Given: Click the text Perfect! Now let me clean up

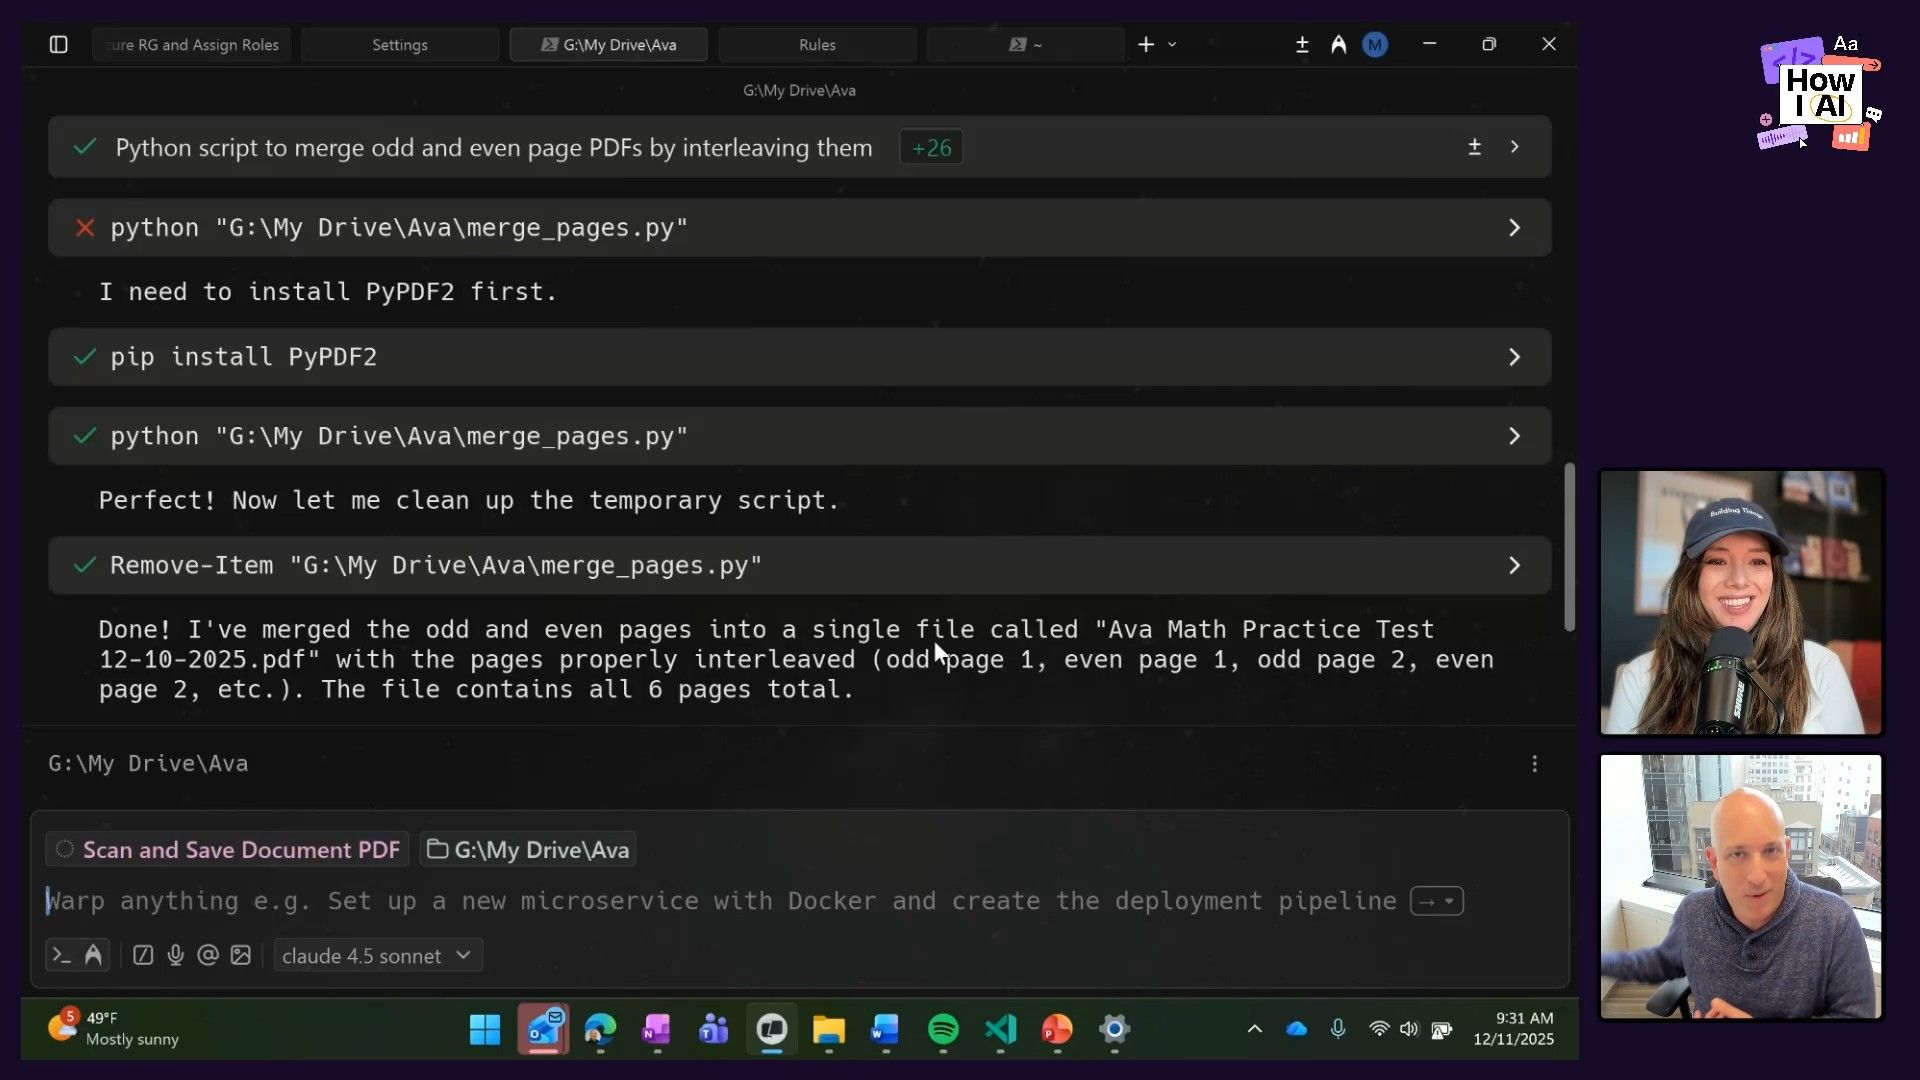Looking at the screenshot, I should [x=468, y=500].
